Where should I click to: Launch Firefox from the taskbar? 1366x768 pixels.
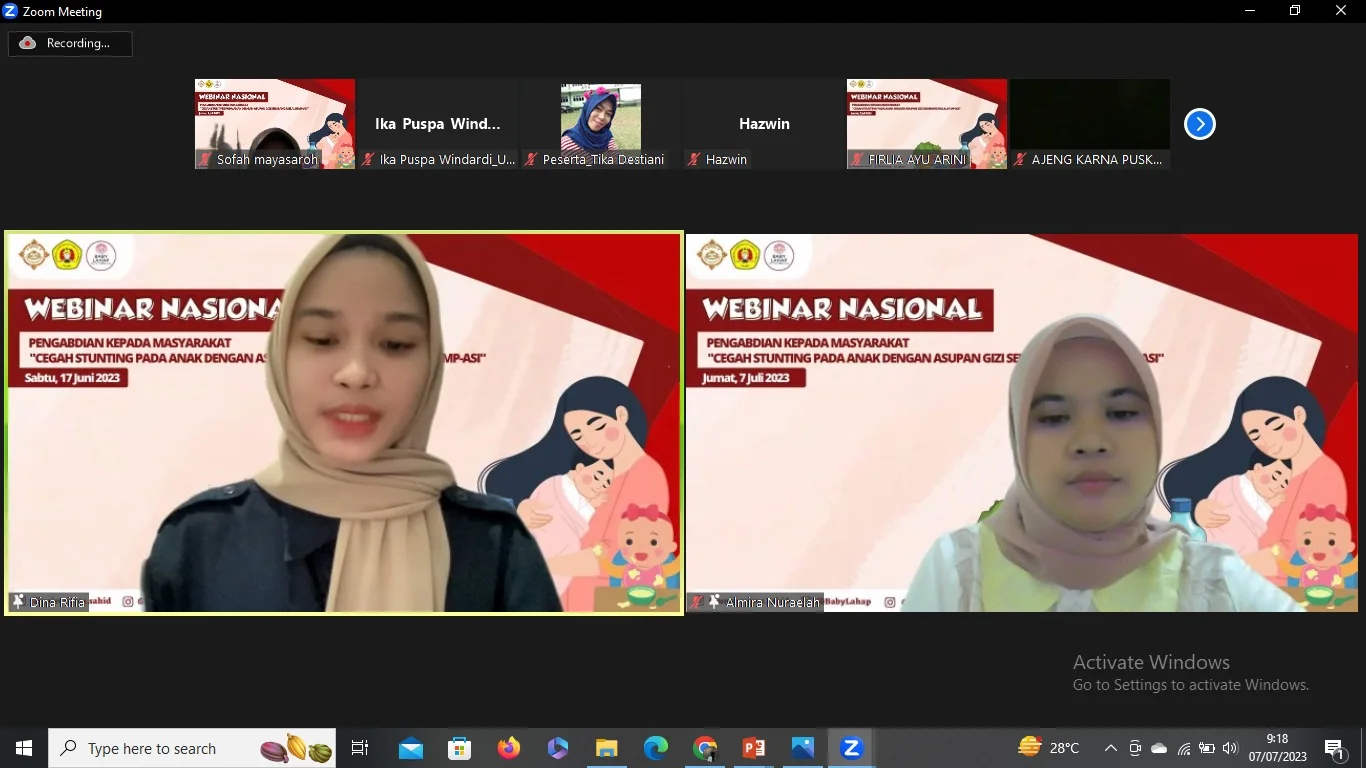pyautogui.click(x=509, y=748)
